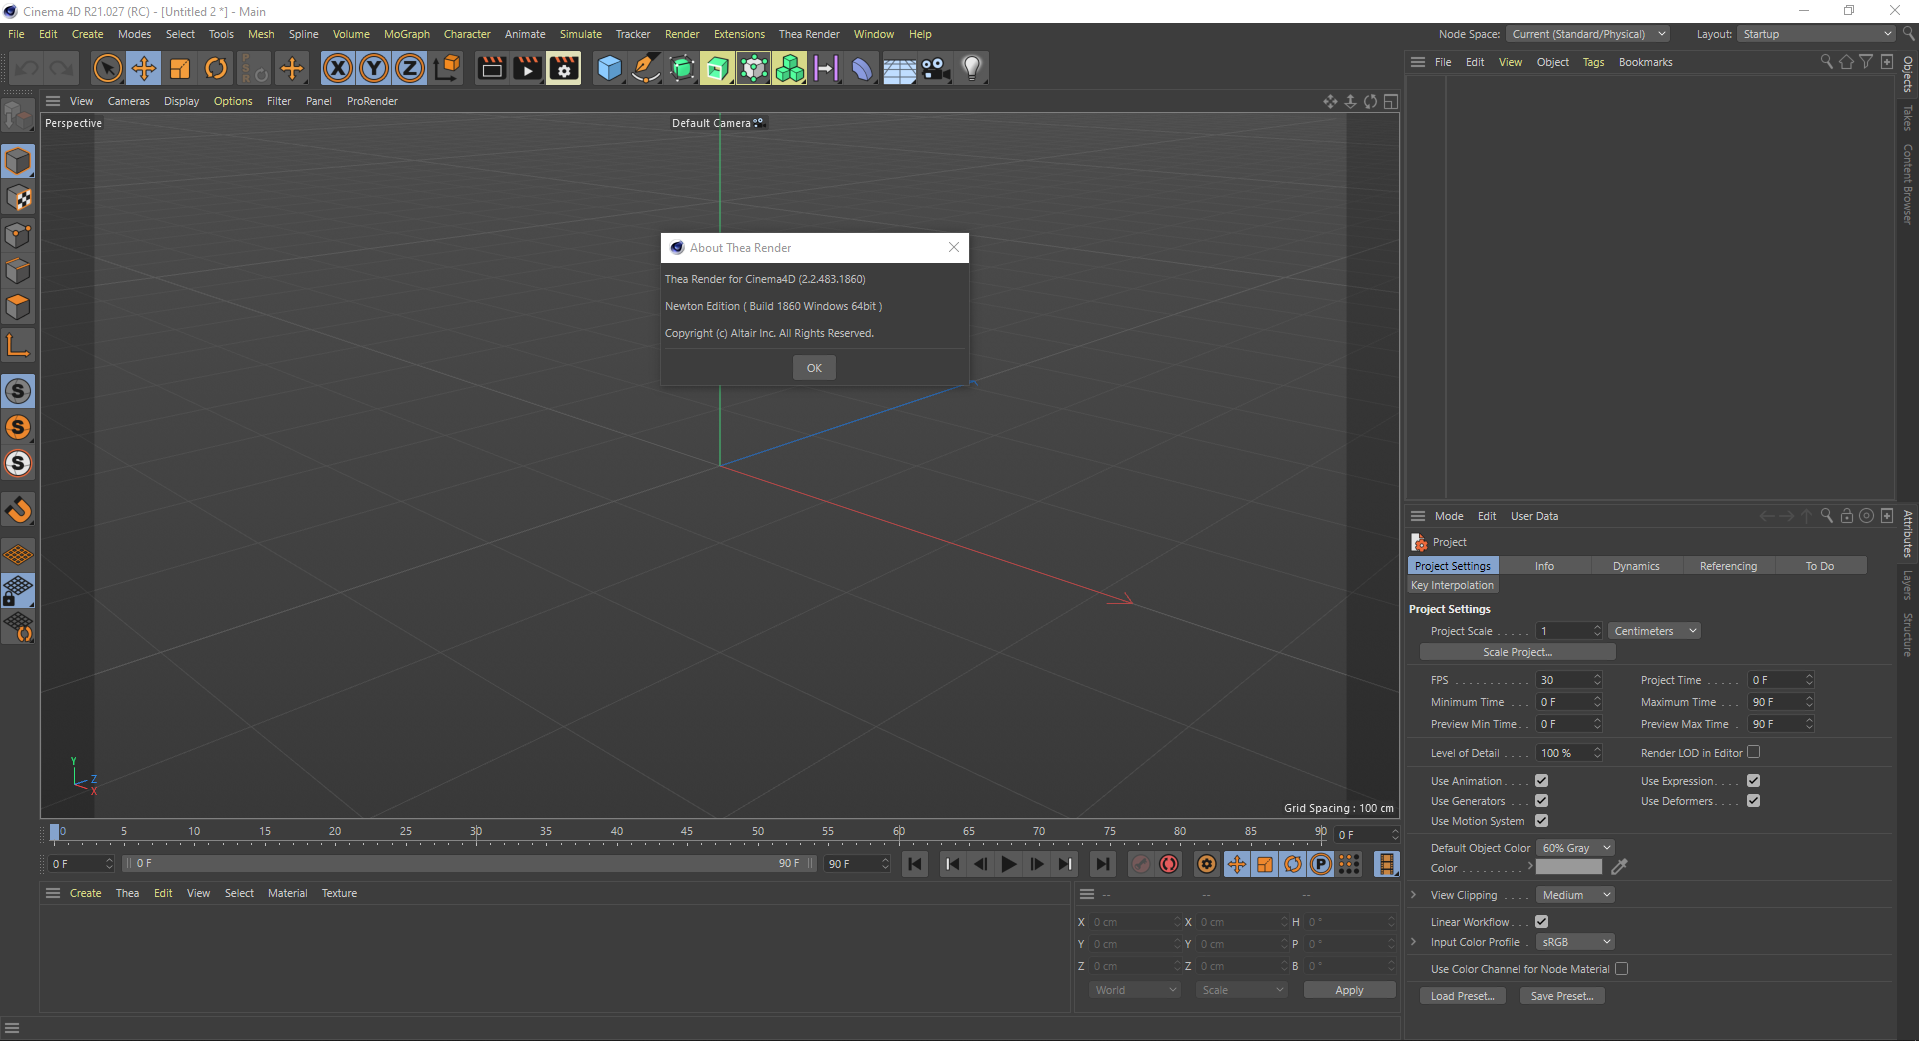This screenshot has width=1919, height=1041.
Task: Click the Light object bulb icon
Action: [971, 68]
